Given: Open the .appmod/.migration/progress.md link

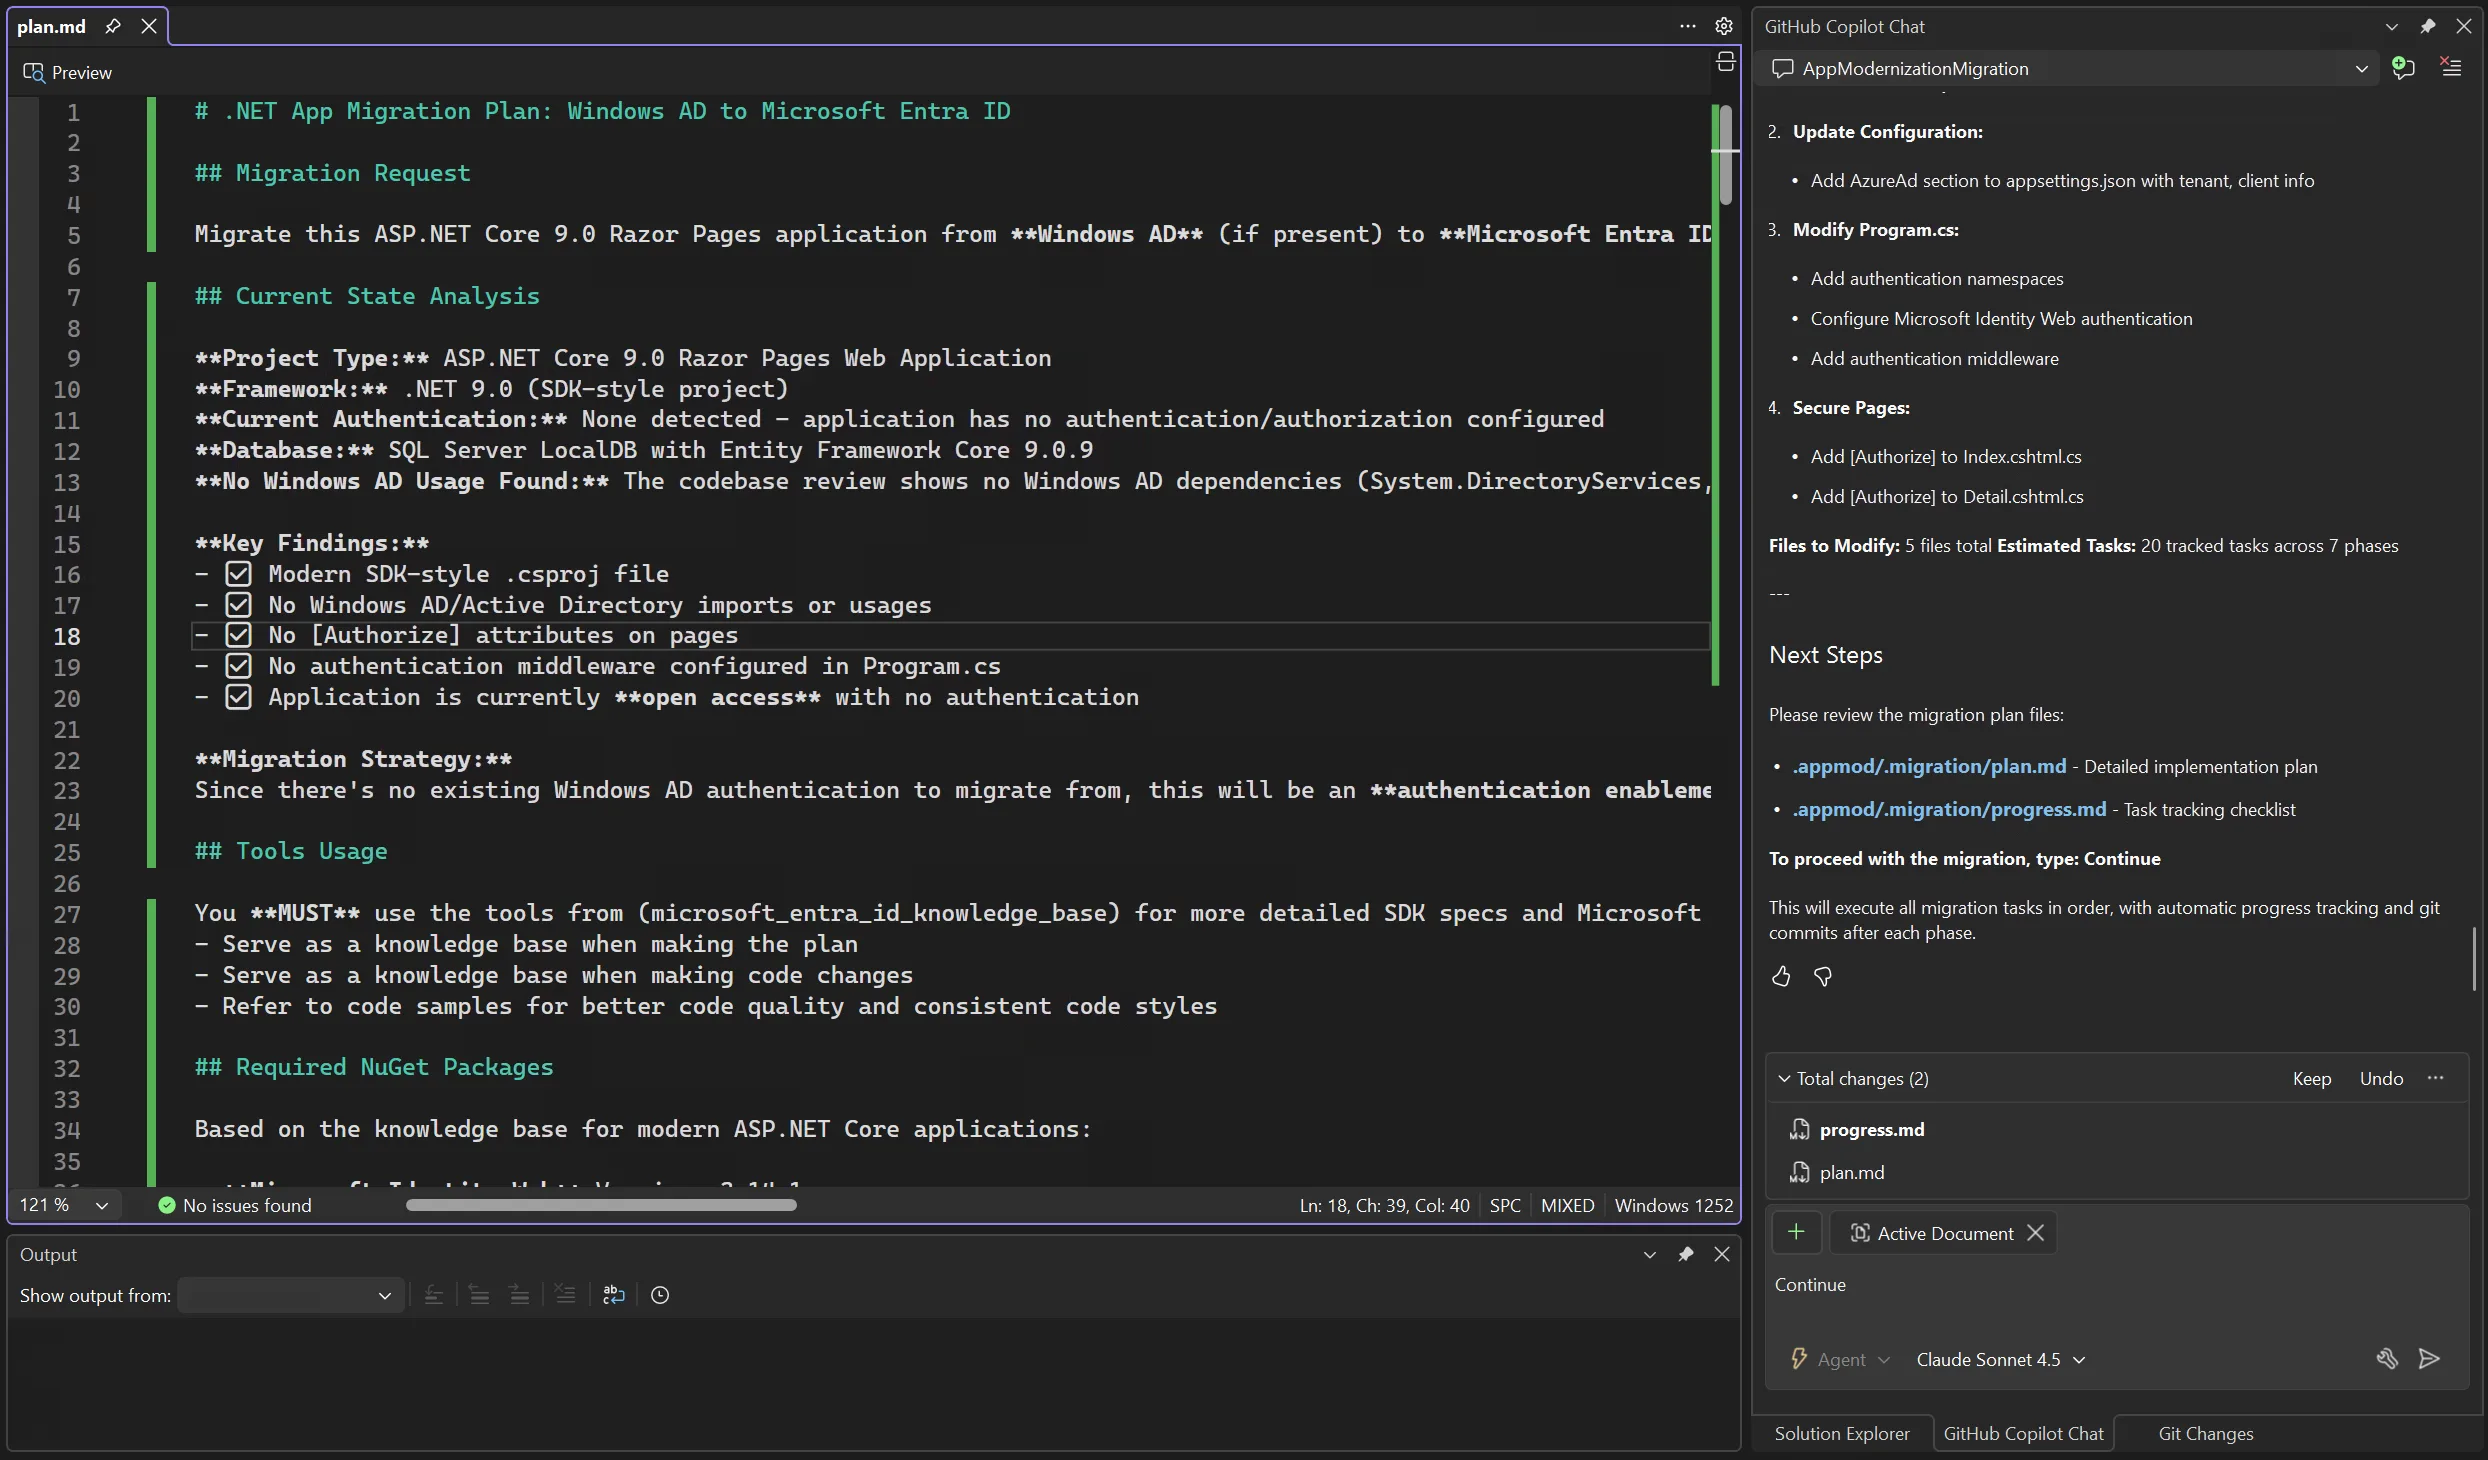Looking at the screenshot, I should coord(1949,809).
